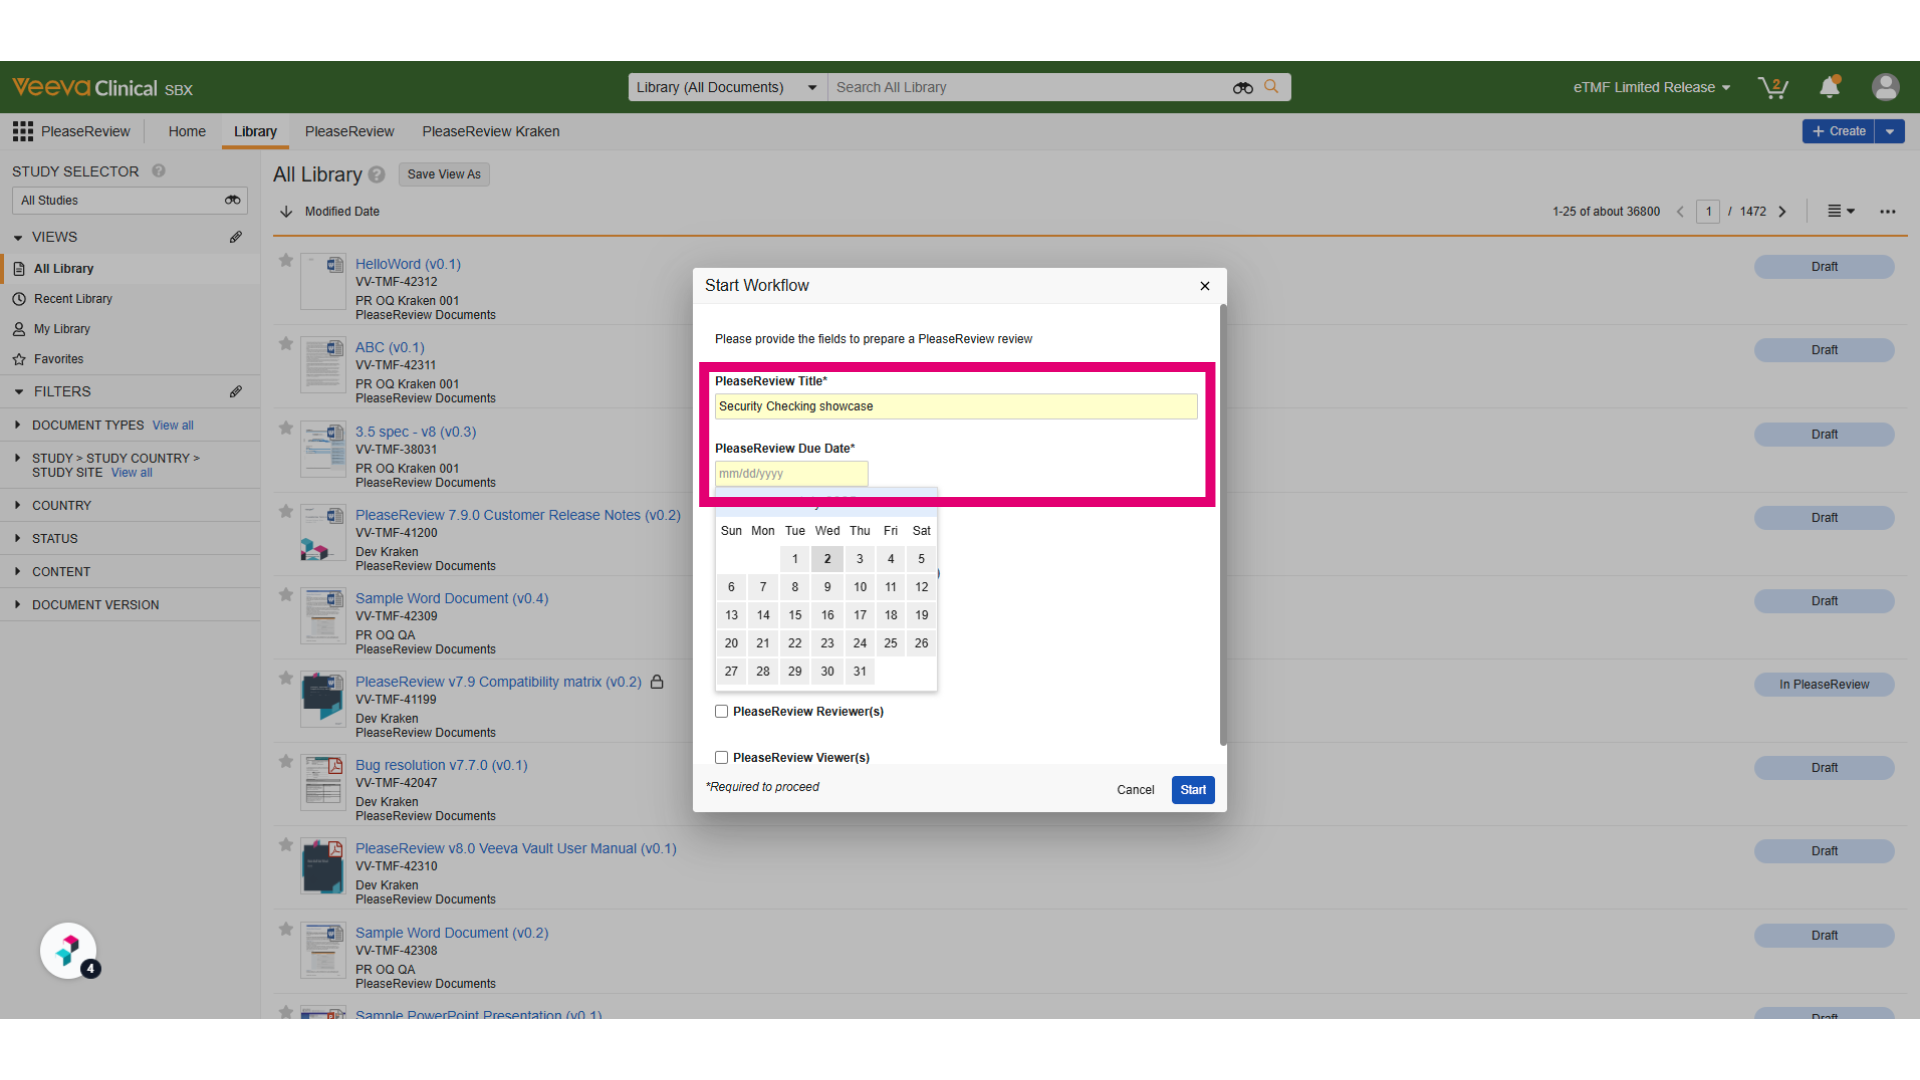Click the PleaseReview Title input field

956,406
